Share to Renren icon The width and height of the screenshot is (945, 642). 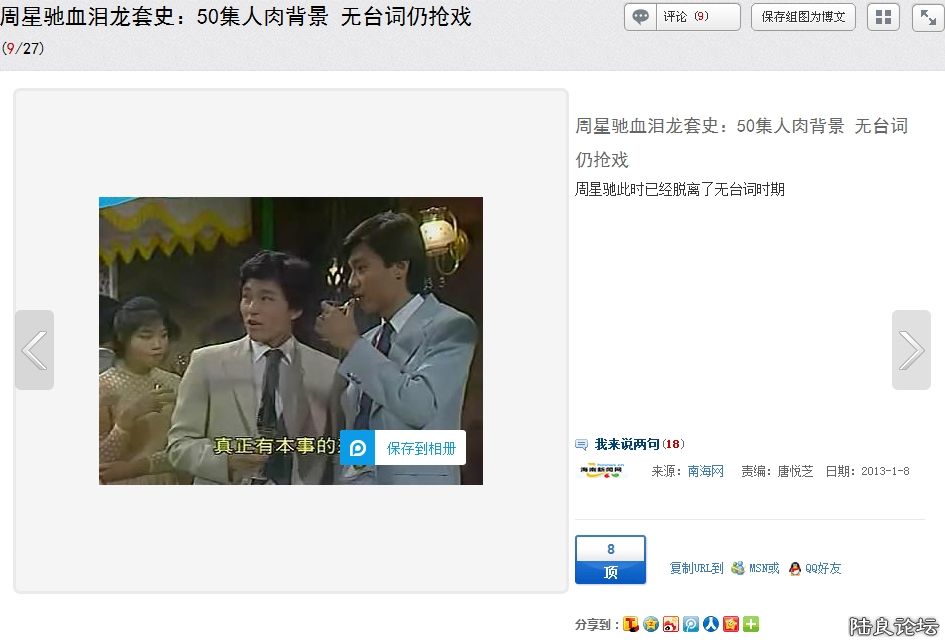point(711,624)
